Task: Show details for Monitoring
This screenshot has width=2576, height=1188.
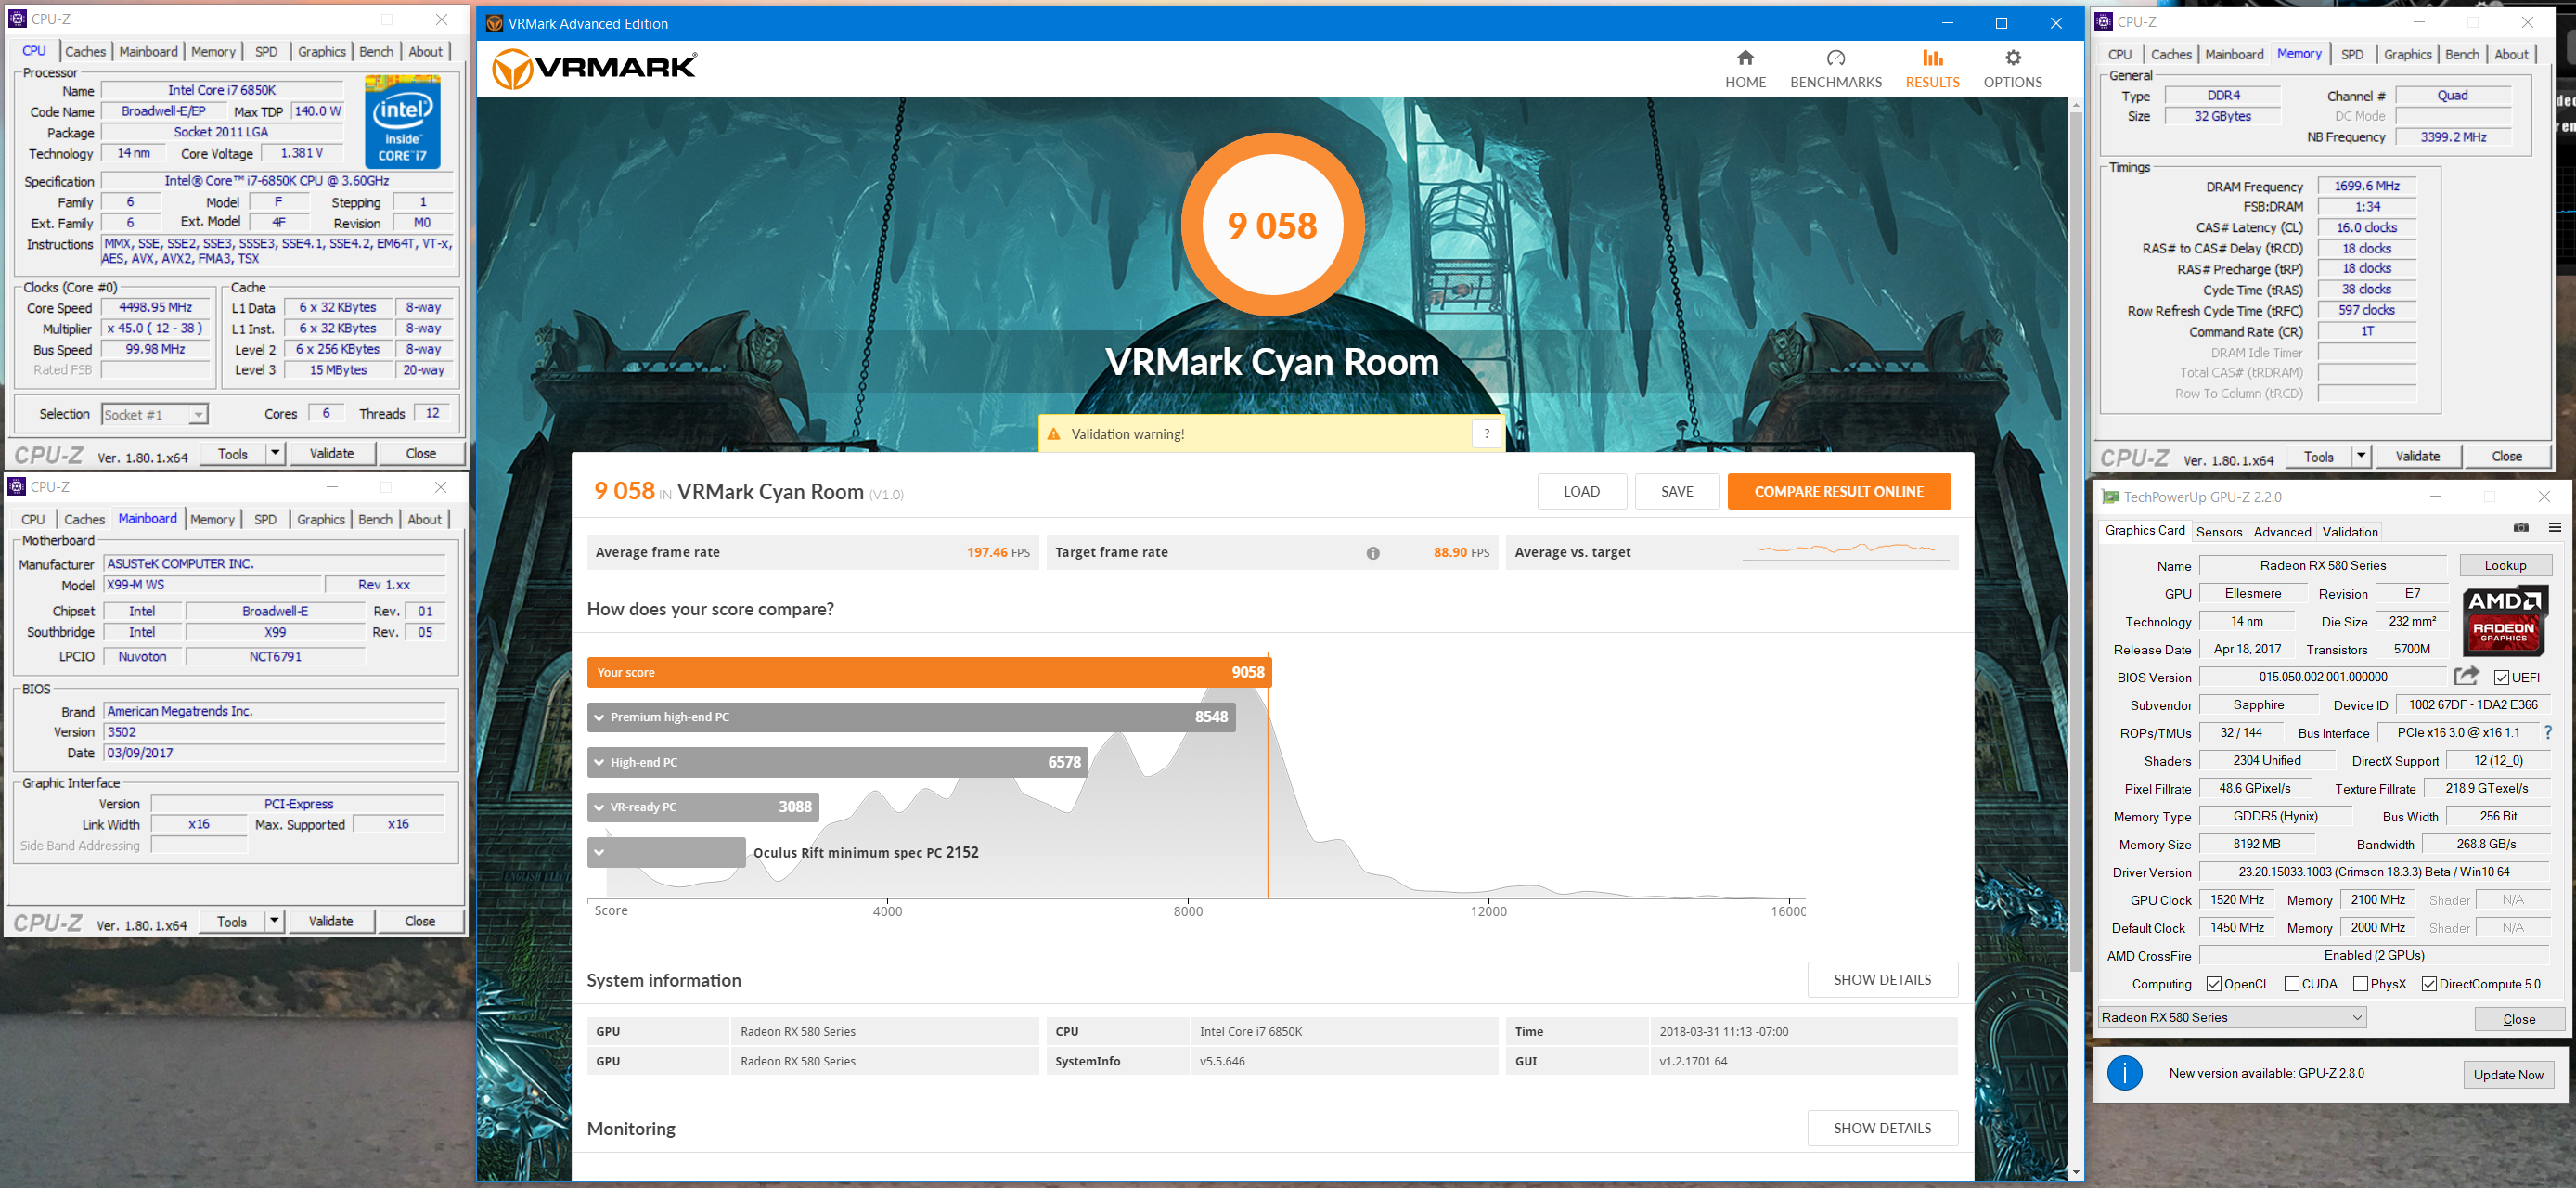Action: coord(1882,1128)
